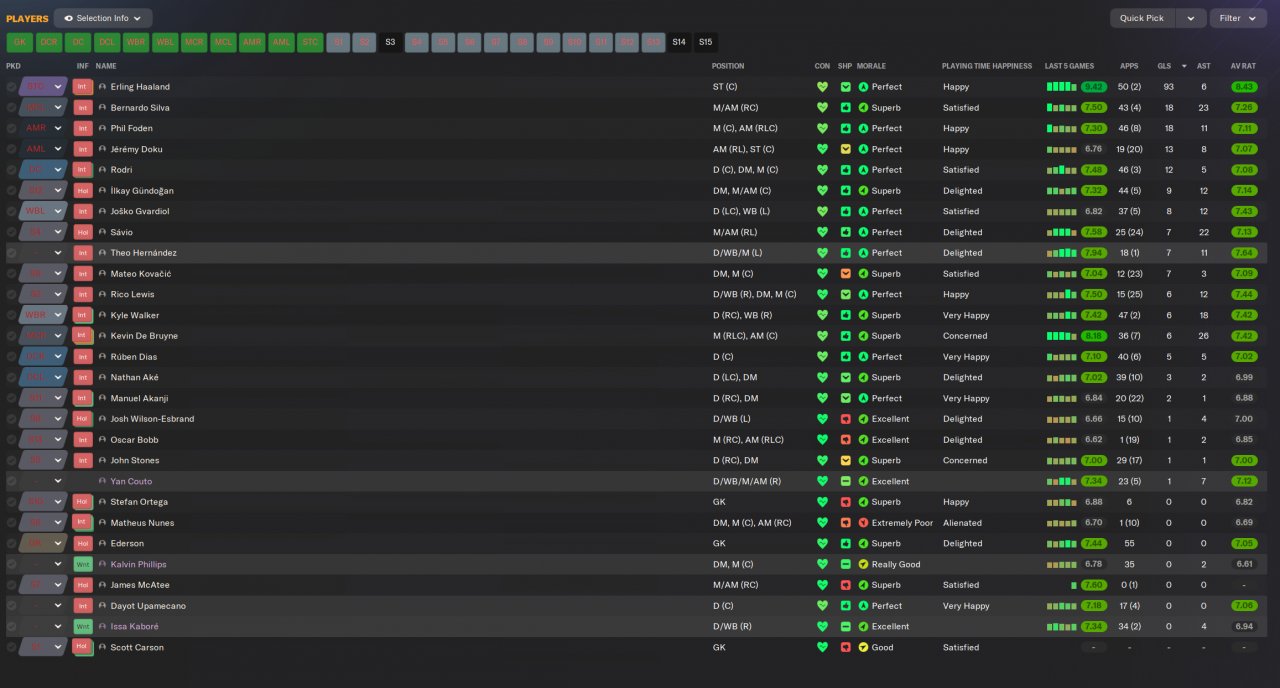Click Yan Couto's sharpness icon
Image resolution: width=1280 pixels, height=688 pixels.
(x=846, y=482)
